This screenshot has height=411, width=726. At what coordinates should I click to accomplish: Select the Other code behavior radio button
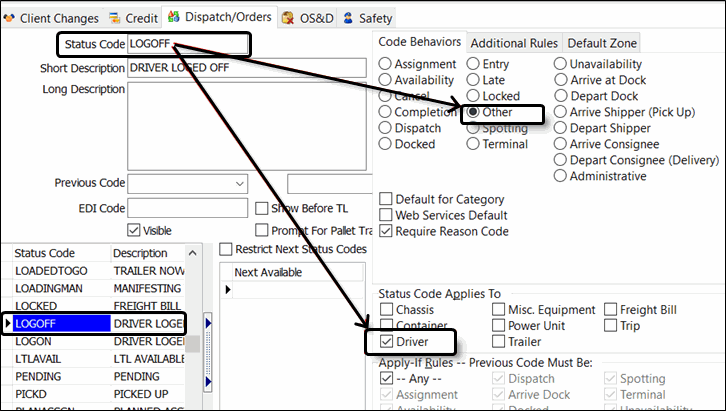[x=473, y=113]
